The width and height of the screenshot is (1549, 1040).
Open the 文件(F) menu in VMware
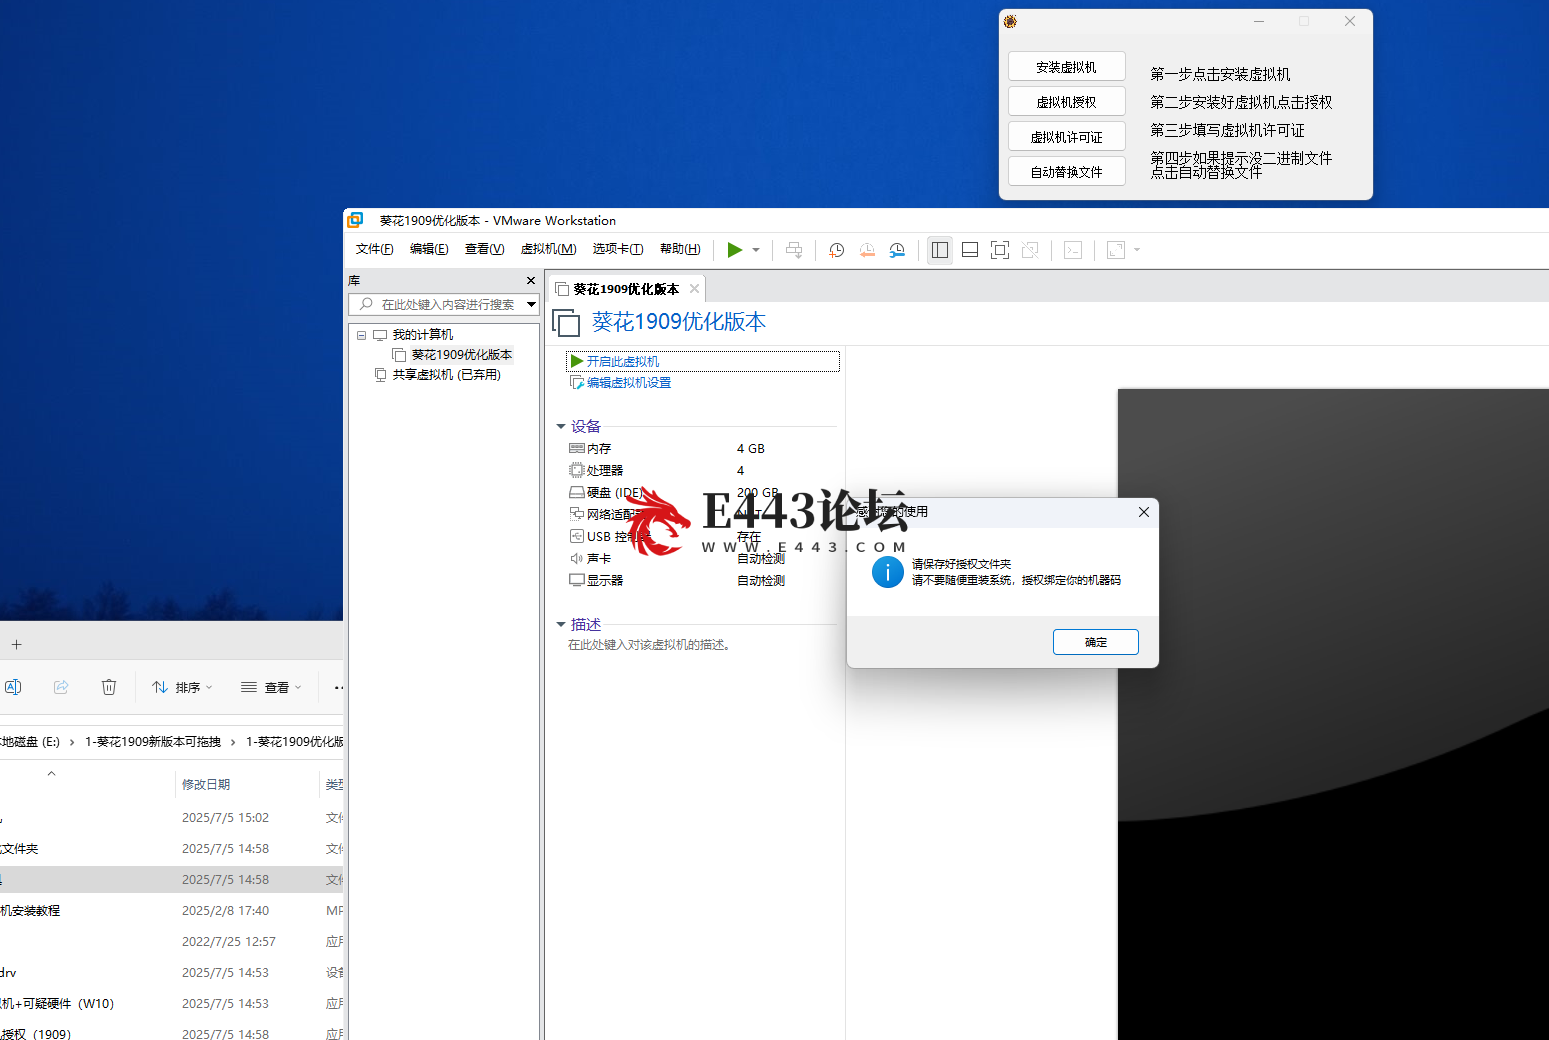374,249
